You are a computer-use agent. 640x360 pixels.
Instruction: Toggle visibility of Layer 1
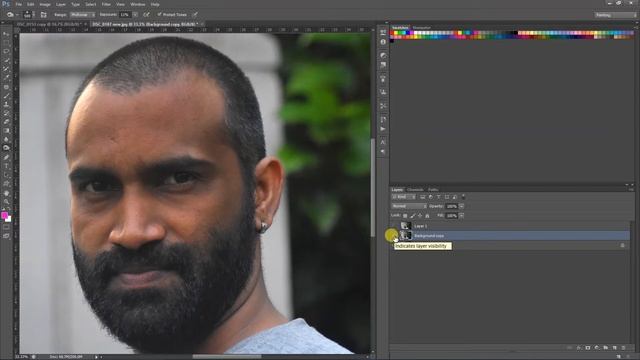[x=394, y=226]
